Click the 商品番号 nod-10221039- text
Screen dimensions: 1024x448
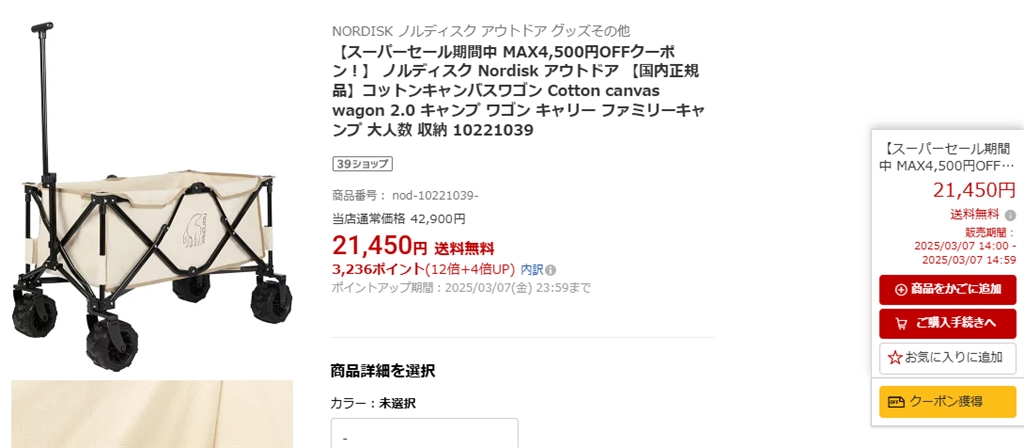[405, 196]
